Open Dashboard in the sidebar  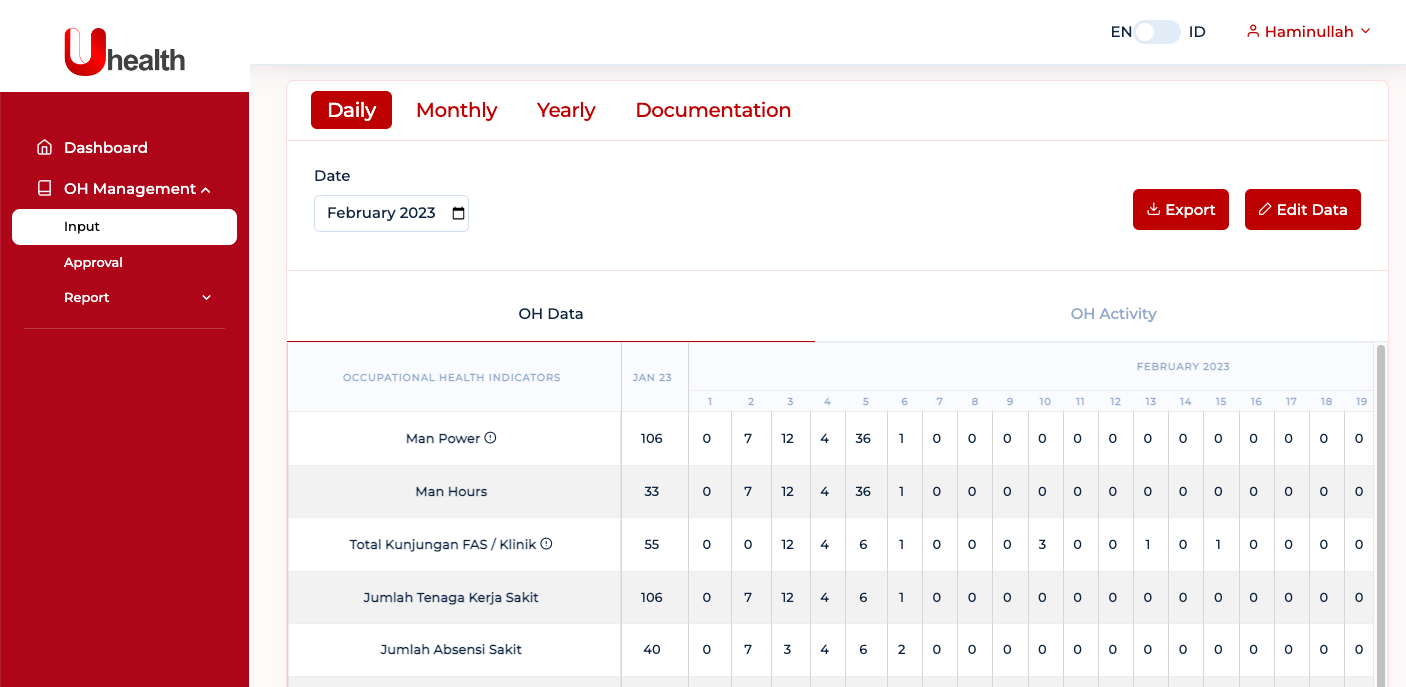(x=105, y=147)
